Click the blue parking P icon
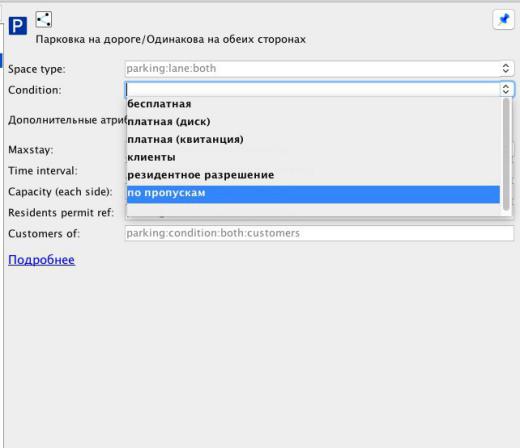Image resolution: width=520 pixels, height=448 pixels. 18,26
